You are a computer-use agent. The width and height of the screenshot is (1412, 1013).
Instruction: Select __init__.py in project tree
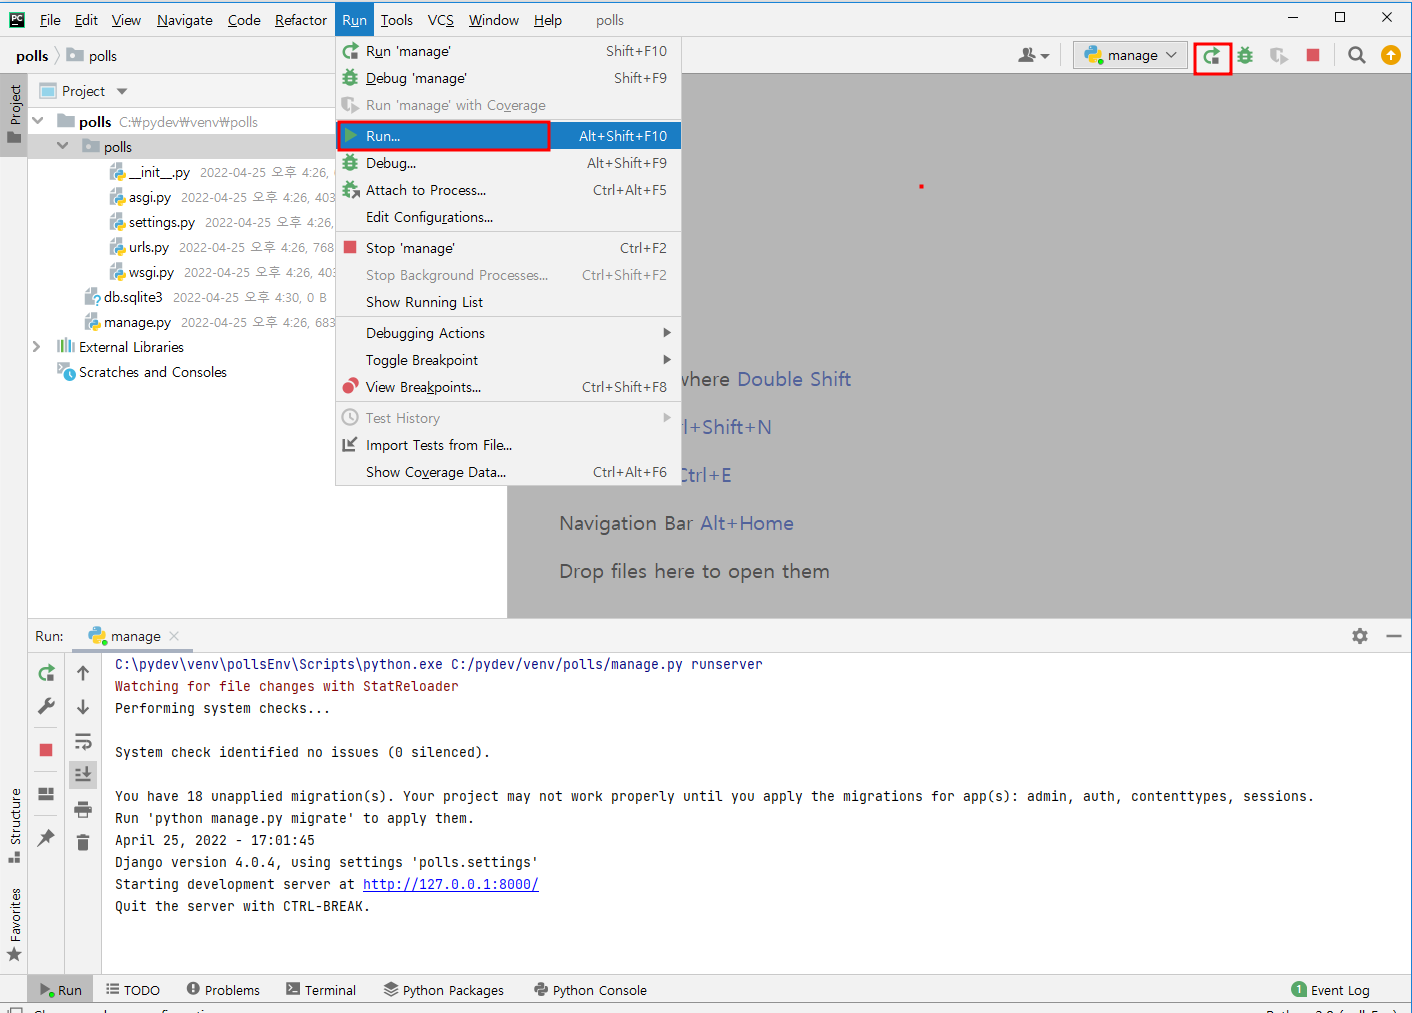(159, 172)
